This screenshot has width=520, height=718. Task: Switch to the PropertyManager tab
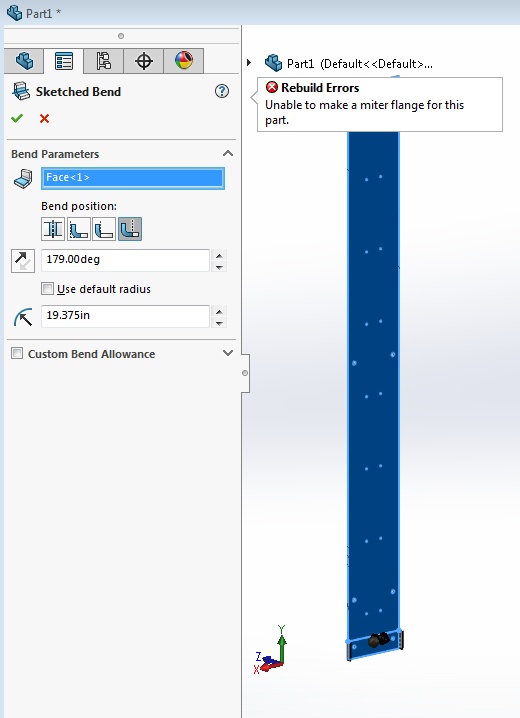click(x=64, y=61)
